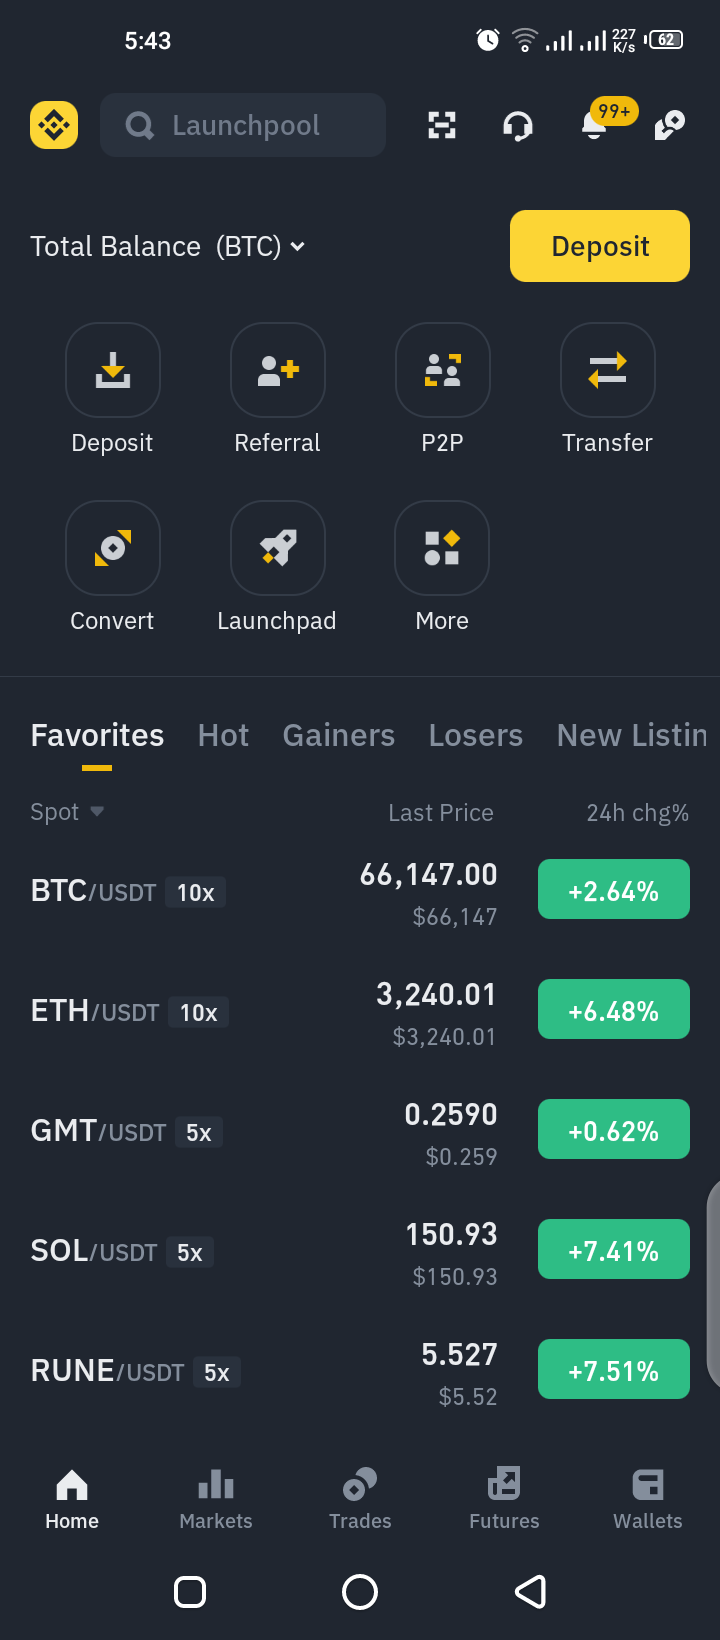Open customer support headset icon
The image size is (720, 1640).
pos(517,126)
